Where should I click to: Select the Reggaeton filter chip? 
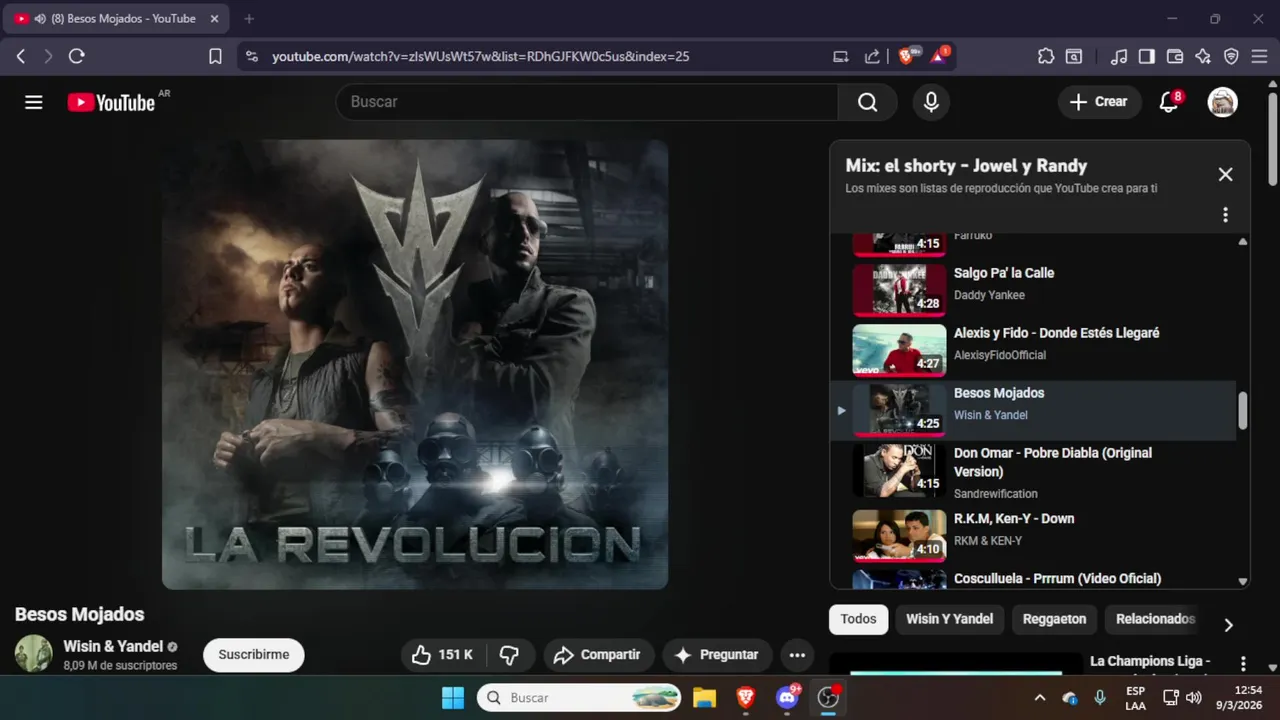1054,619
